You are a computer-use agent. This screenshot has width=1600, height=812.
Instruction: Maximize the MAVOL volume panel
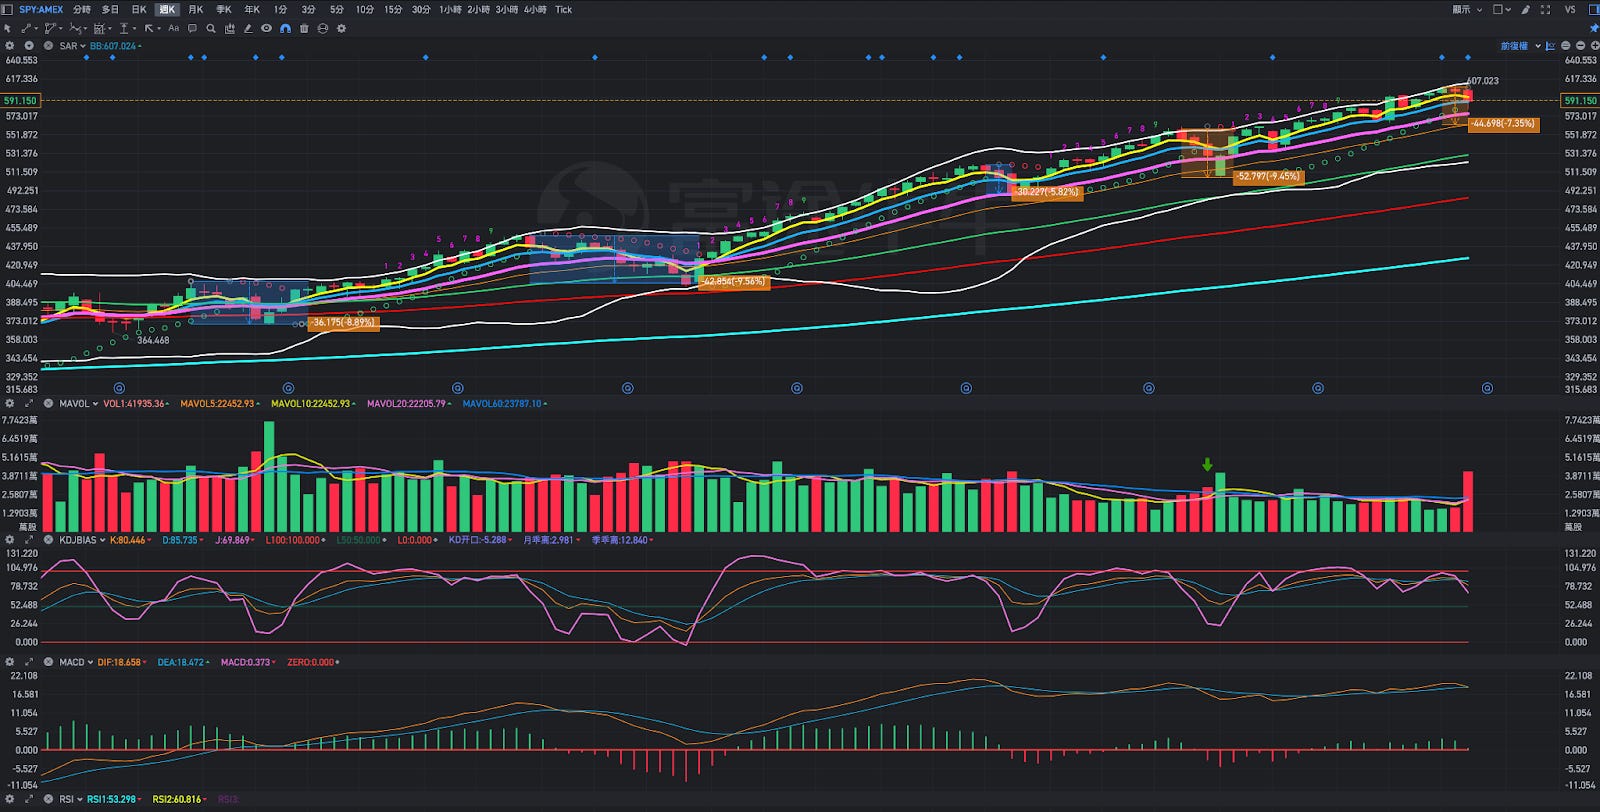coord(29,404)
